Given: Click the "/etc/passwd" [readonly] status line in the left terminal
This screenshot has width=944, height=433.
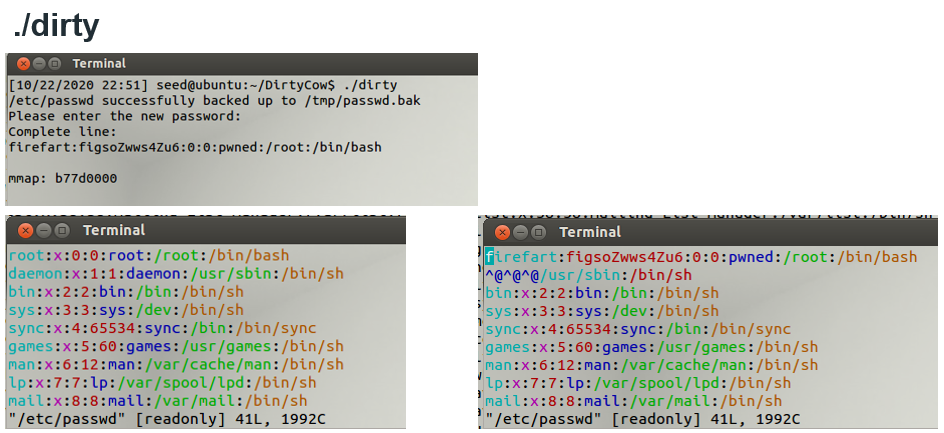Looking at the screenshot, I should [167, 419].
